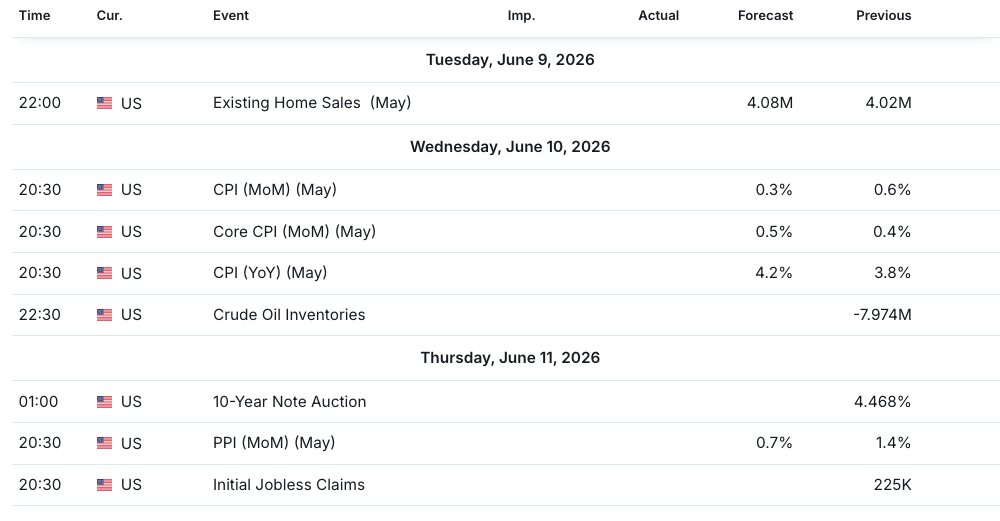Click the Wednesday, June 10, 2026 date header
Image resolution: width=1000 pixels, height=521 pixels.
[510, 147]
